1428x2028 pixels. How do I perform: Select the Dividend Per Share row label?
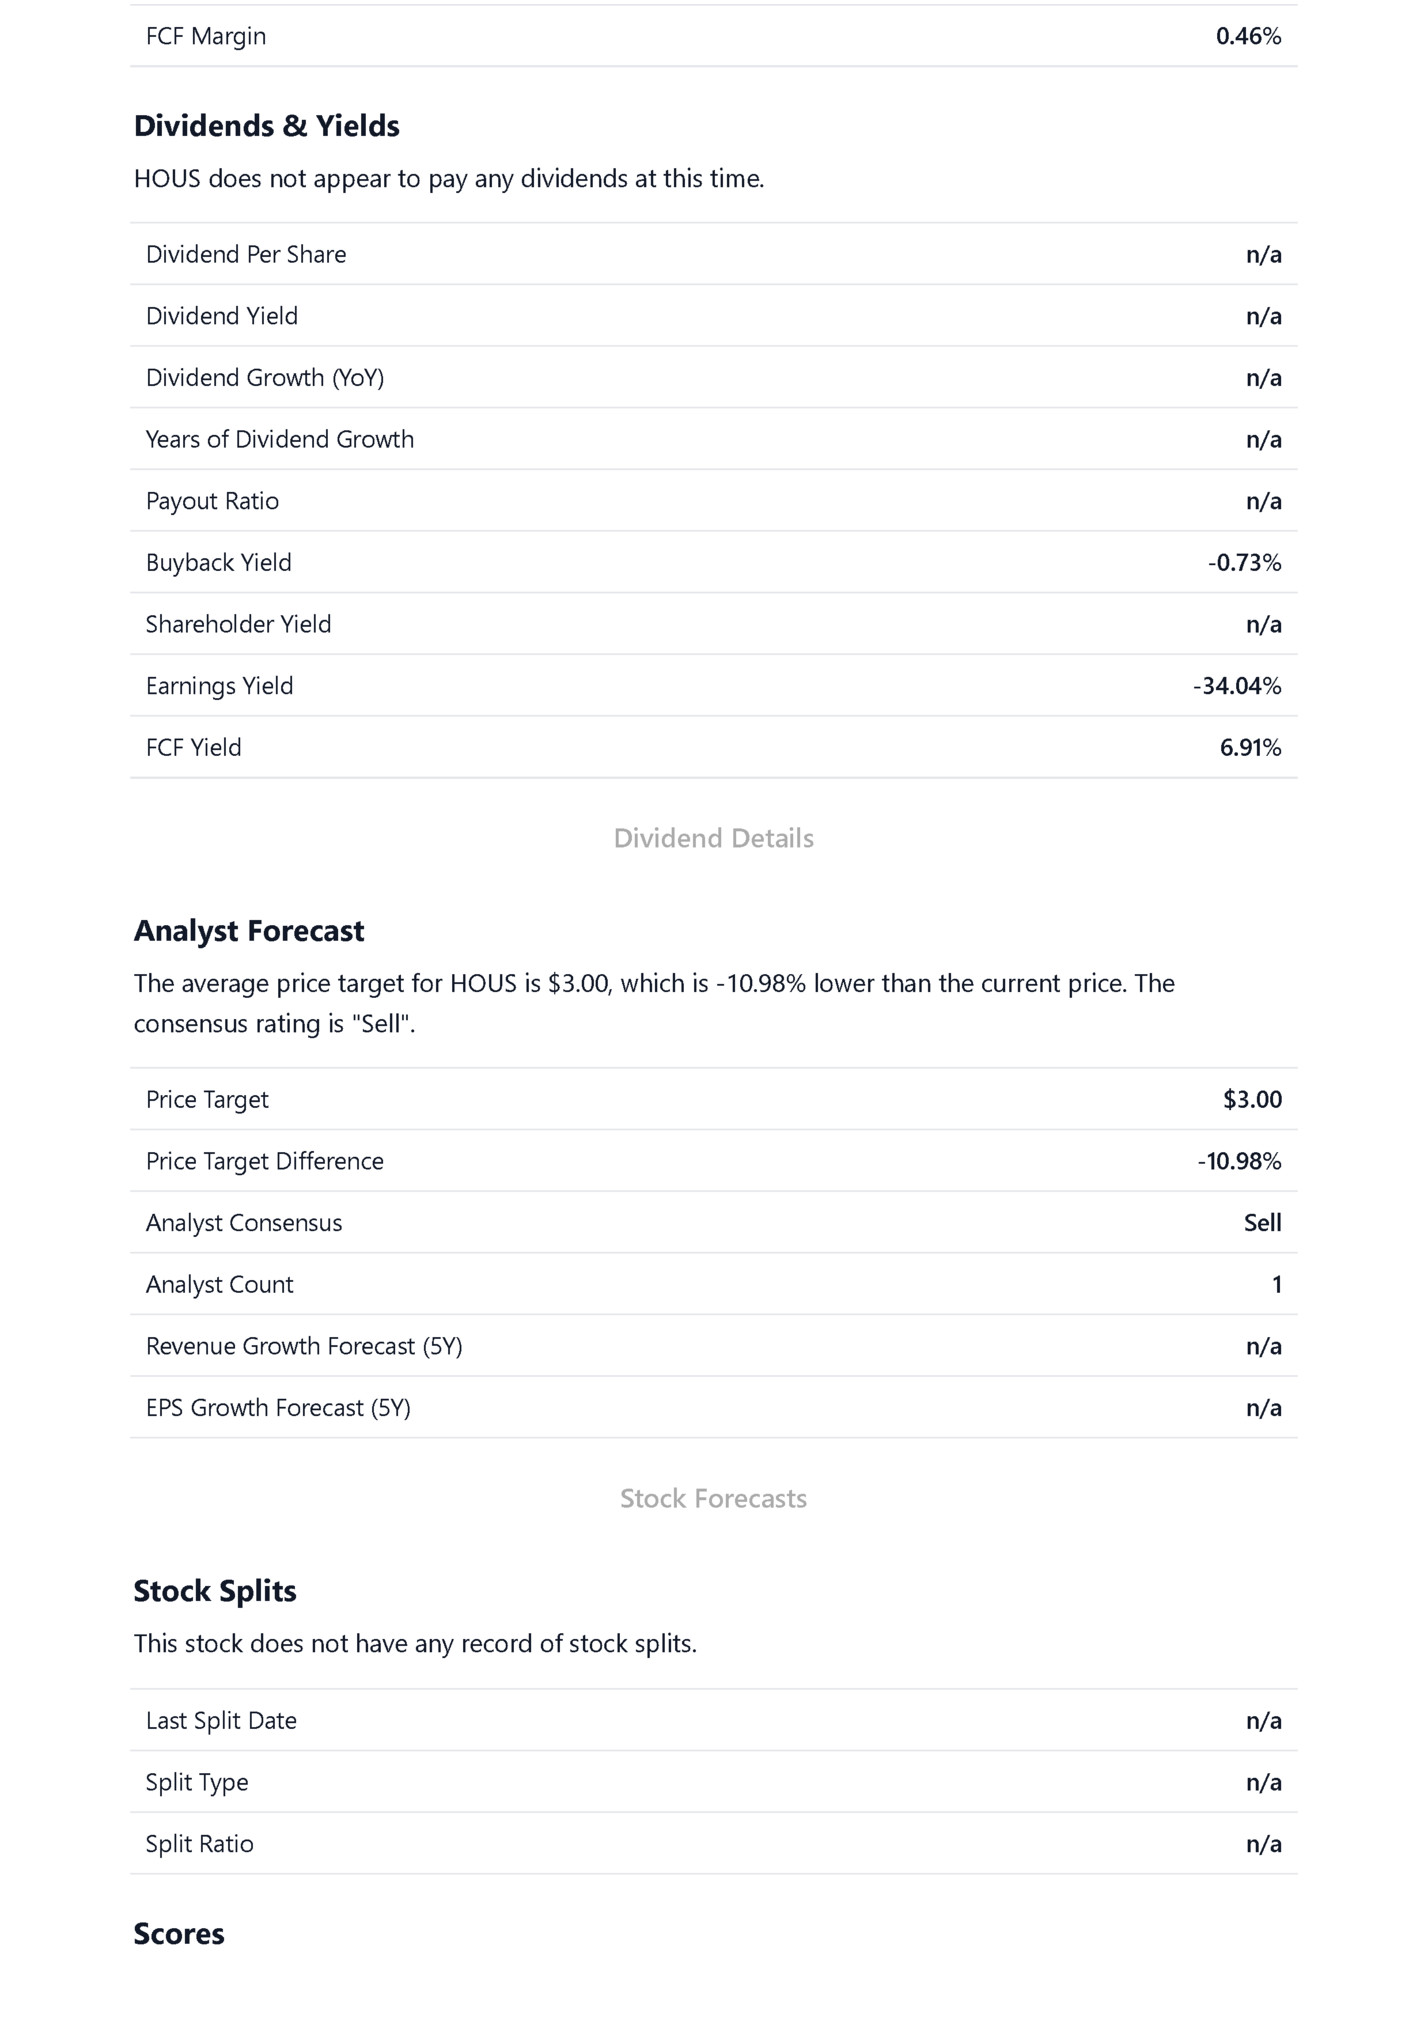point(246,255)
